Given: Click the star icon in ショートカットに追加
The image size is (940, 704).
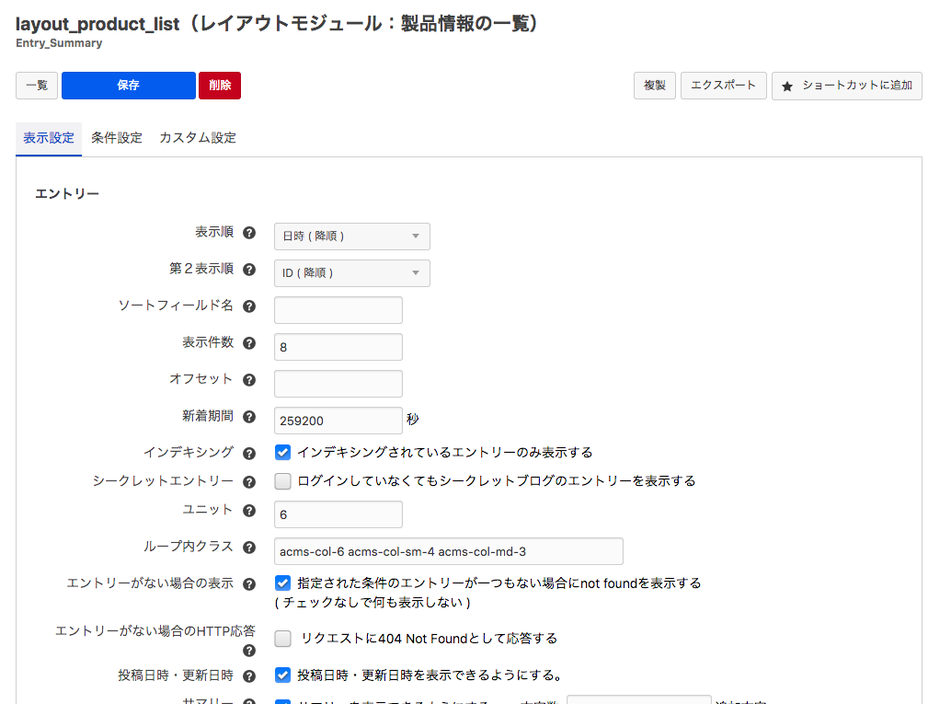Looking at the screenshot, I should click(789, 86).
